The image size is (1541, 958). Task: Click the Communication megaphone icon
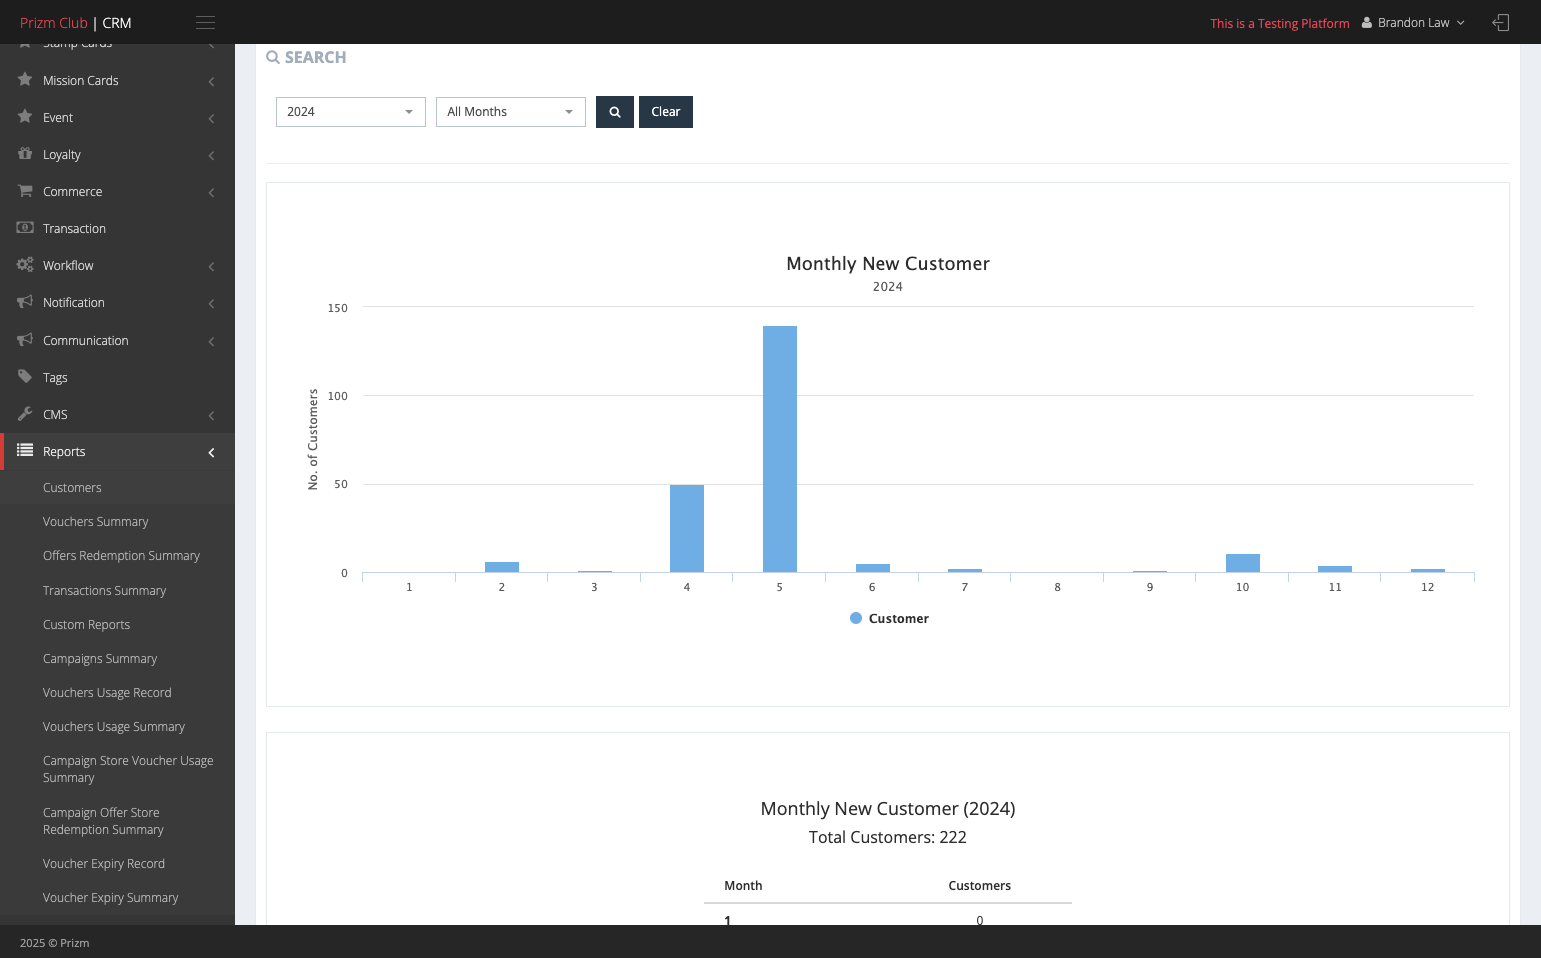pos(25,340)
